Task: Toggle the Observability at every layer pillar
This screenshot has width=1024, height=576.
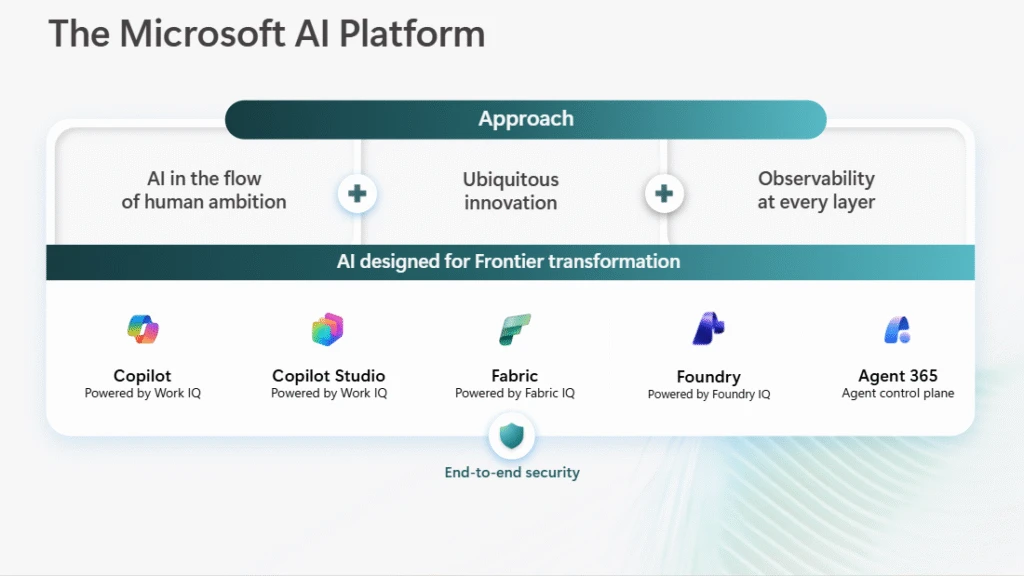Action: click(816, 191)
